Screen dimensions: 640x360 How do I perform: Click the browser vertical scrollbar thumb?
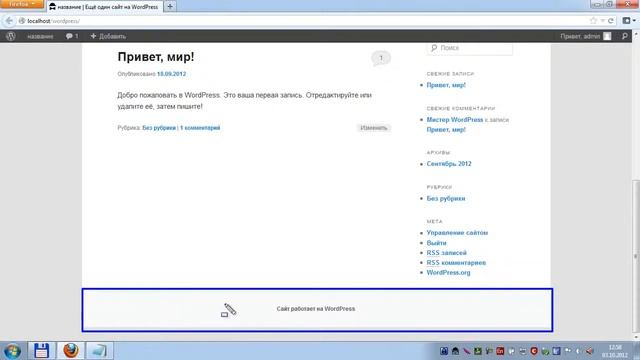point(636,256)
